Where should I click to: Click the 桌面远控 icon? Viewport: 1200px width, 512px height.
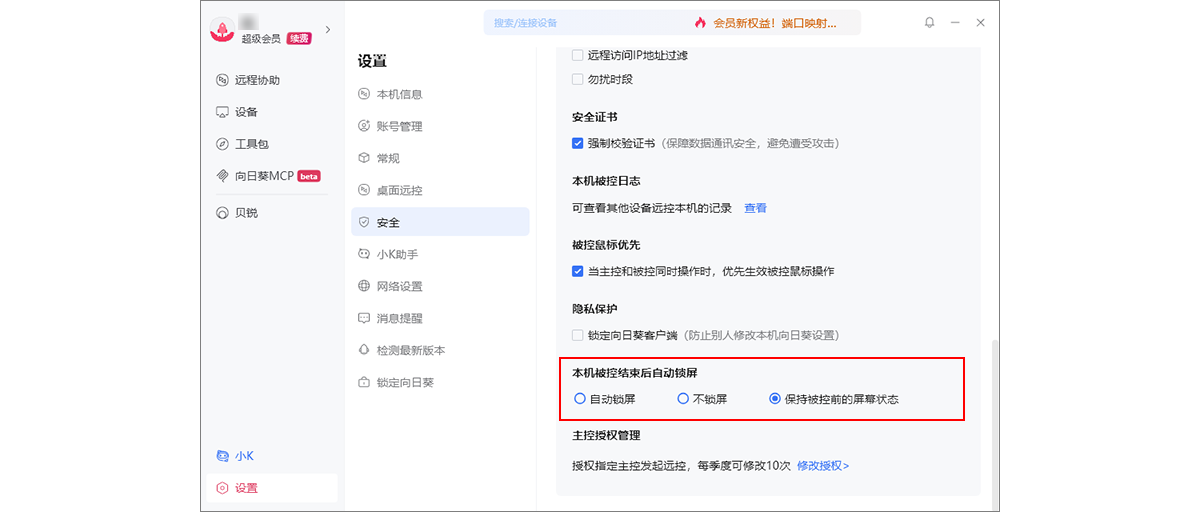tap(364, 190)
